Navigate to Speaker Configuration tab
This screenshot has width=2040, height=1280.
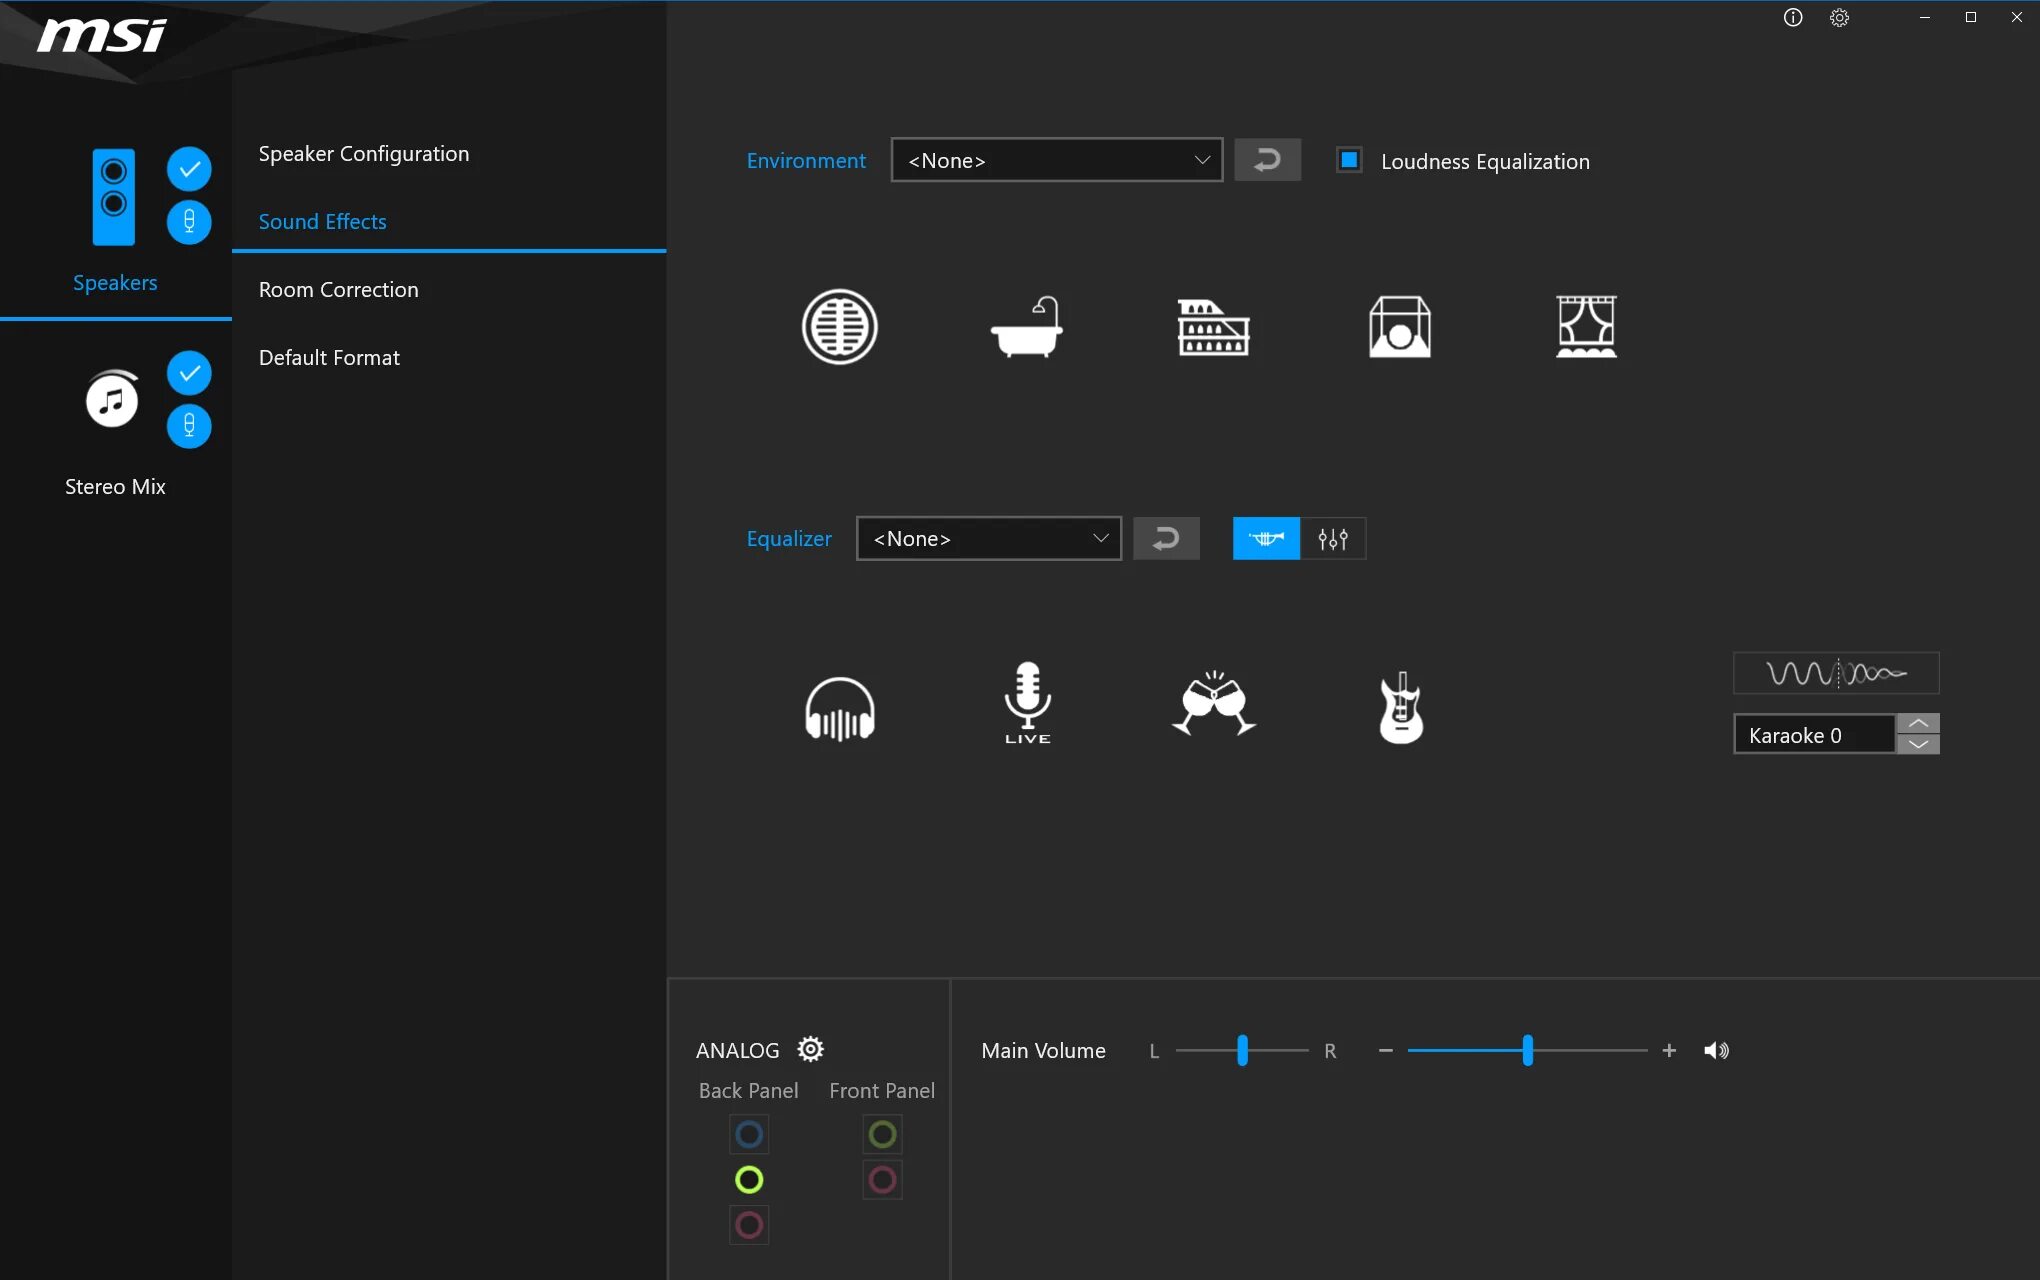pos(363,152)
